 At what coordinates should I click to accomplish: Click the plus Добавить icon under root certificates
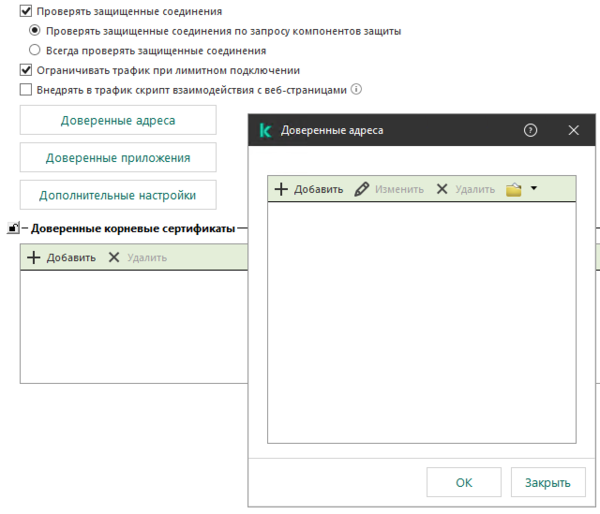coord(34,257)
